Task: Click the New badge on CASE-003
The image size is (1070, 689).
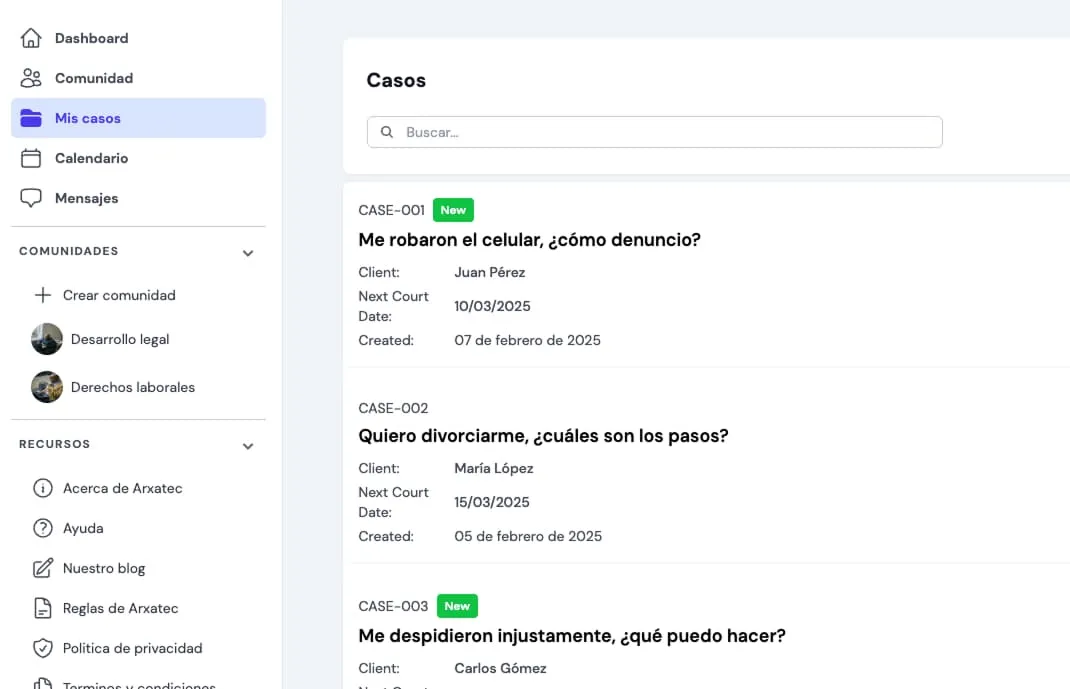Action: (457, 606)
